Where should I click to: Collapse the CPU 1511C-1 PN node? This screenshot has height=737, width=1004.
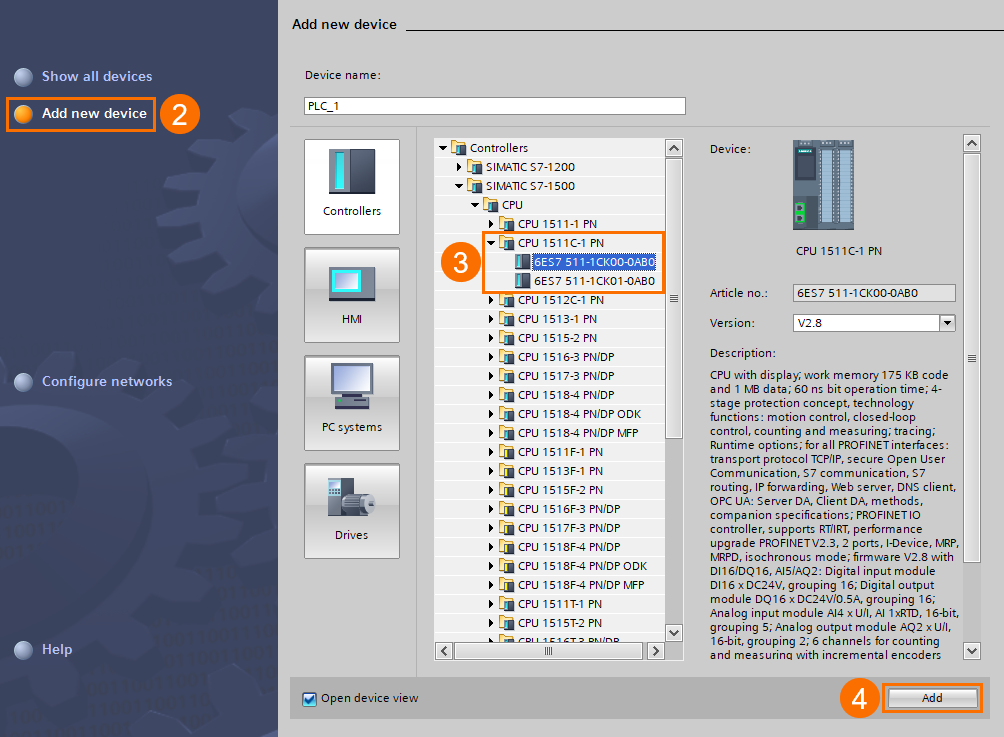[491, 243]
